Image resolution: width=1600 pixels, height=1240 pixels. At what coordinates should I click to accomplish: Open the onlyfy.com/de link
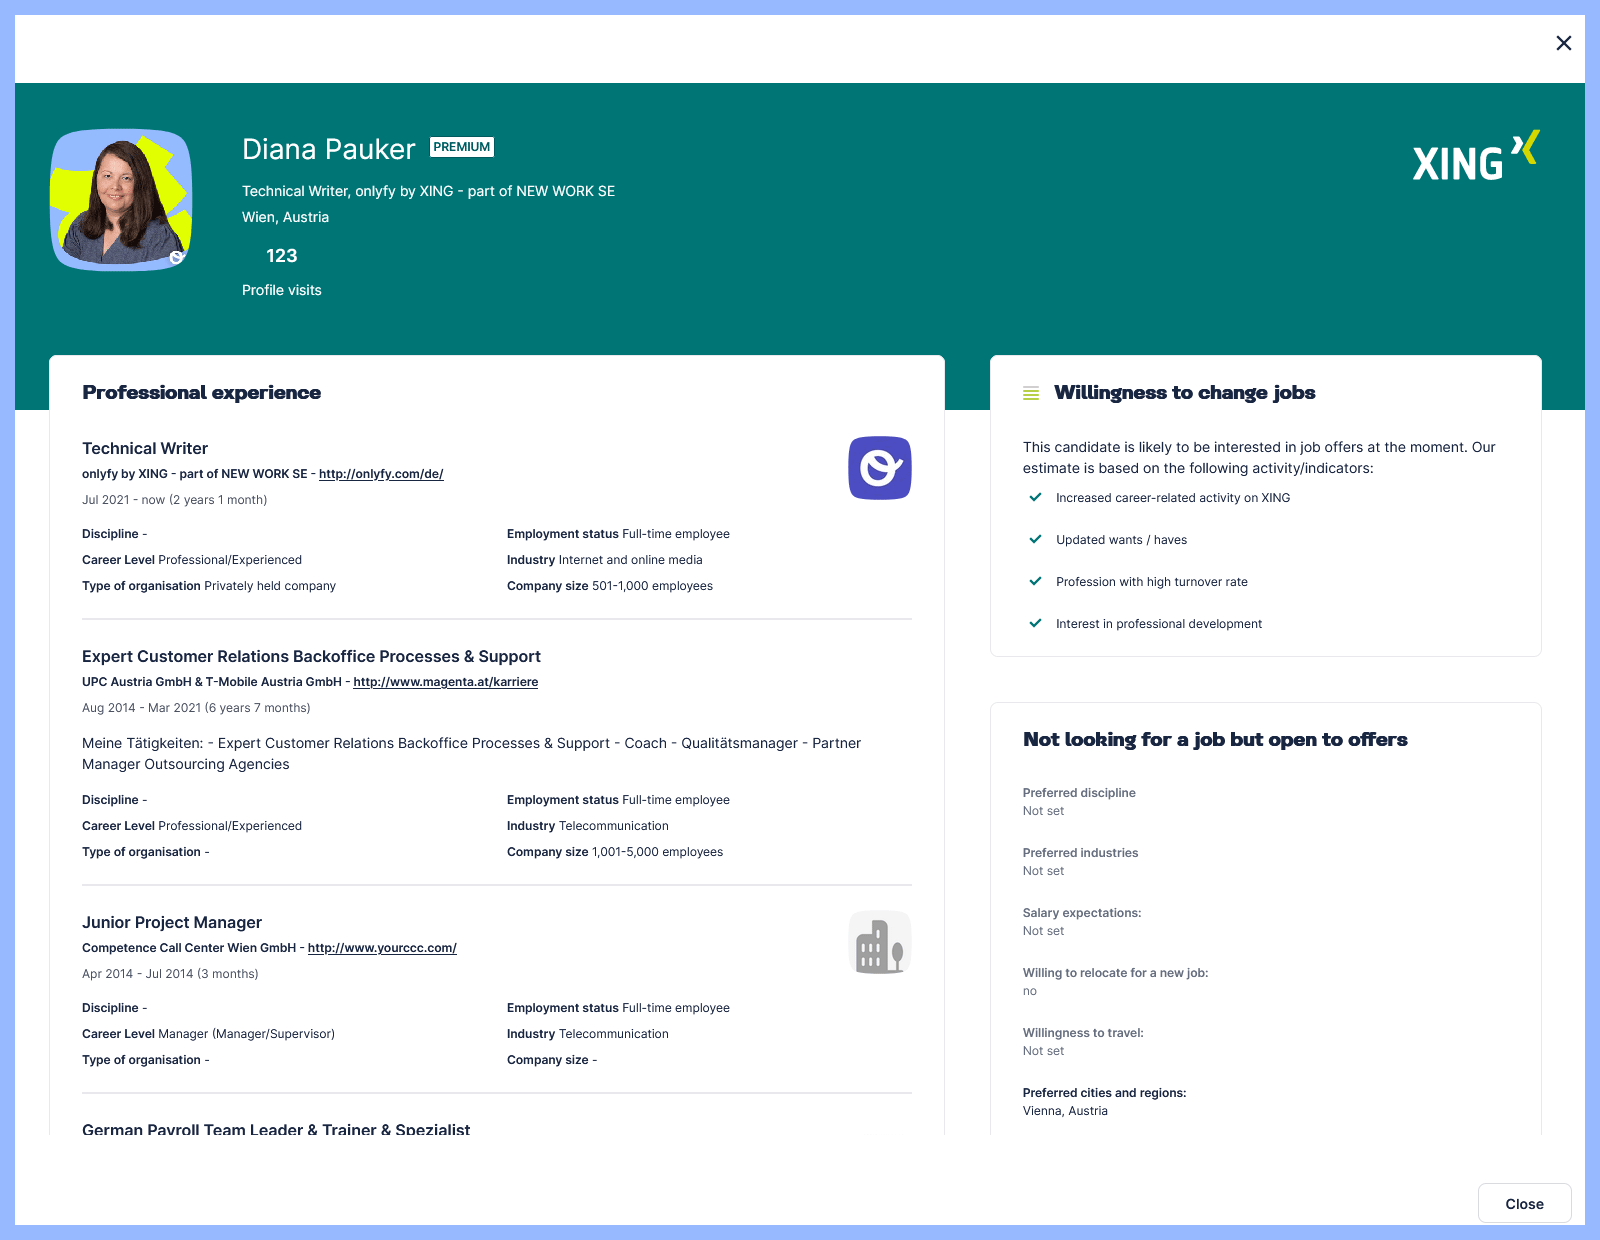coord(381,474)
